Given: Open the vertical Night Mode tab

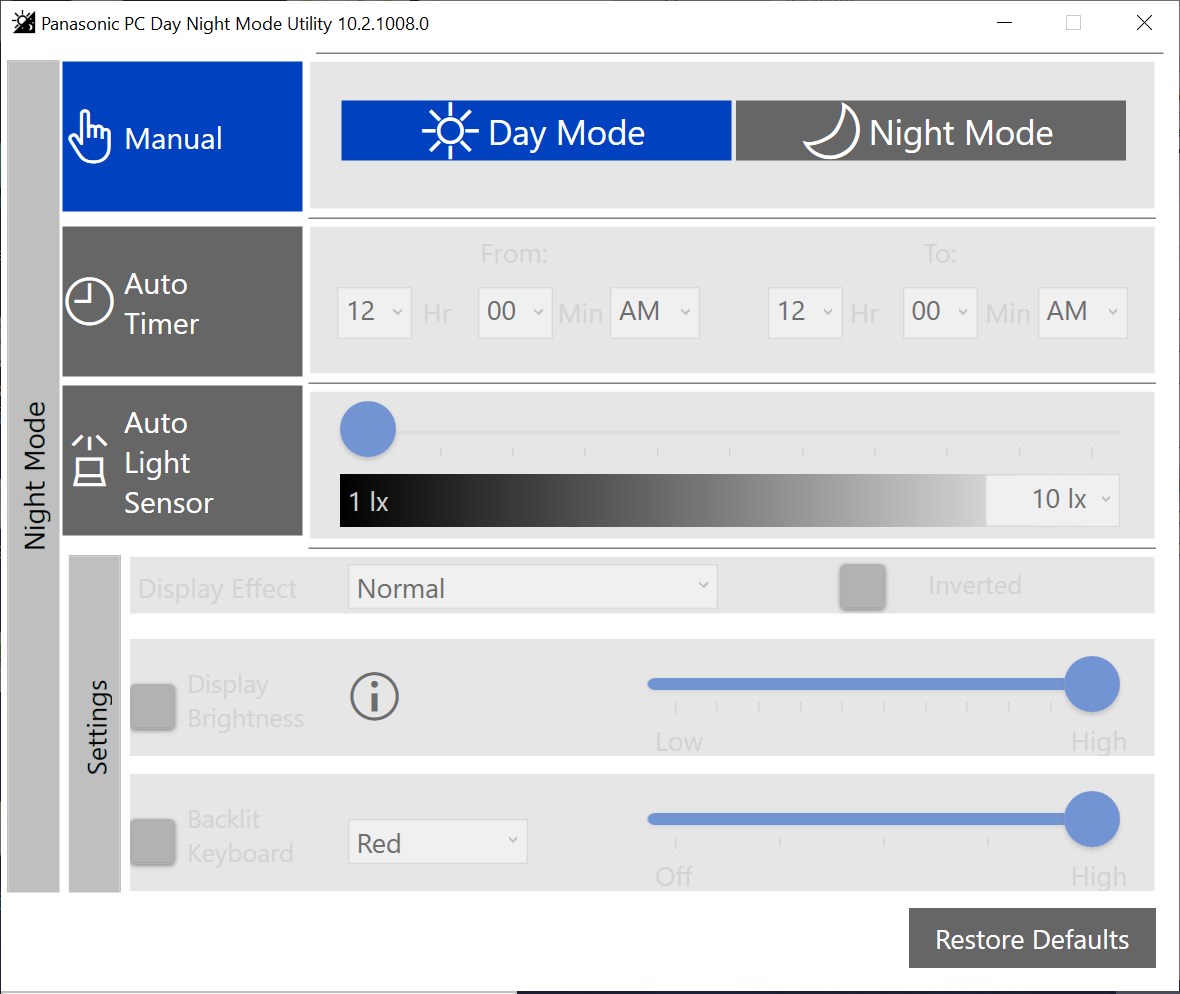Looking at the screenshot, I should click(x=33, y=476).
